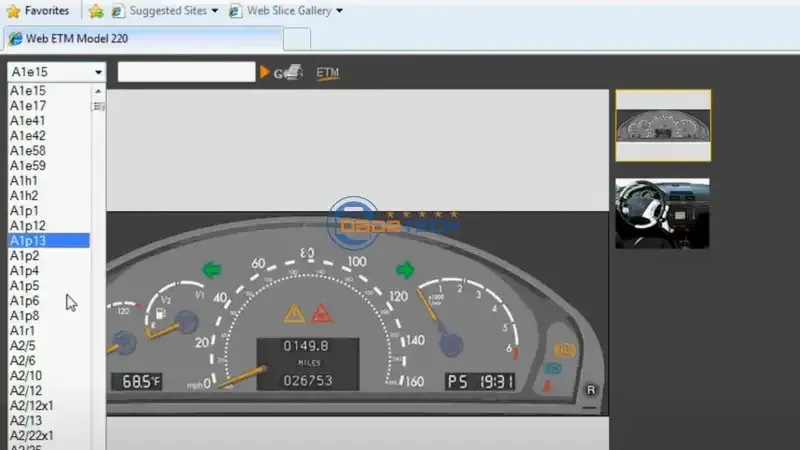Click the orange brake warning lamp
This screenshot has height=450, width=800.
tap(565, 351)
